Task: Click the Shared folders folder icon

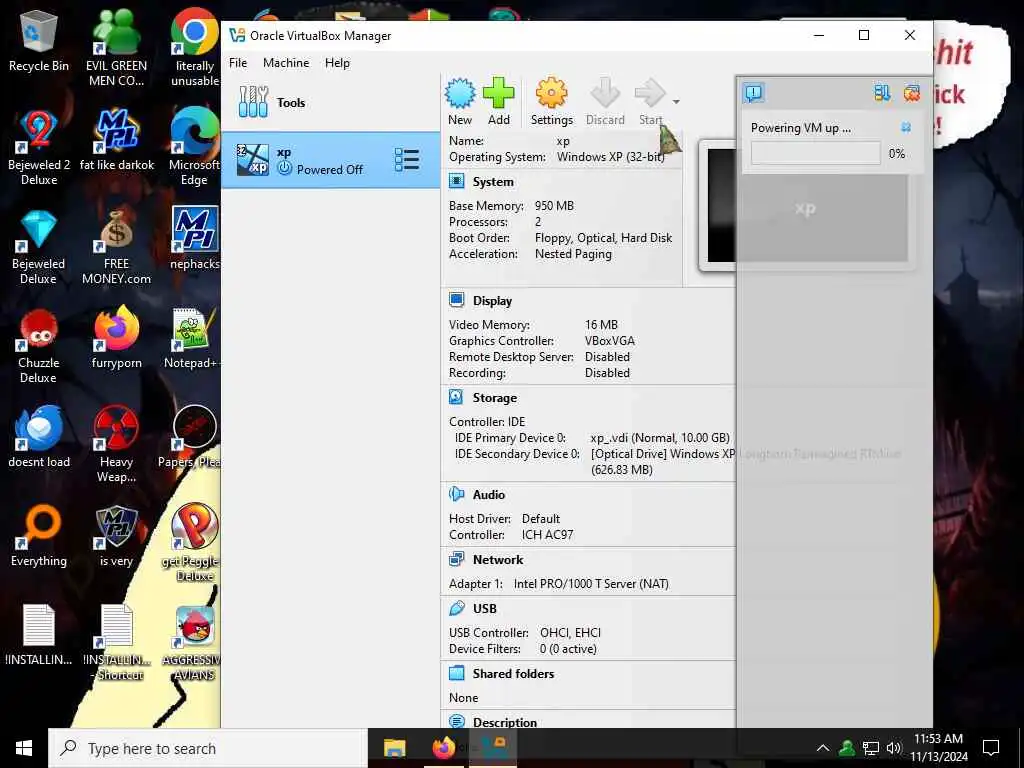Action: (456, 673)
